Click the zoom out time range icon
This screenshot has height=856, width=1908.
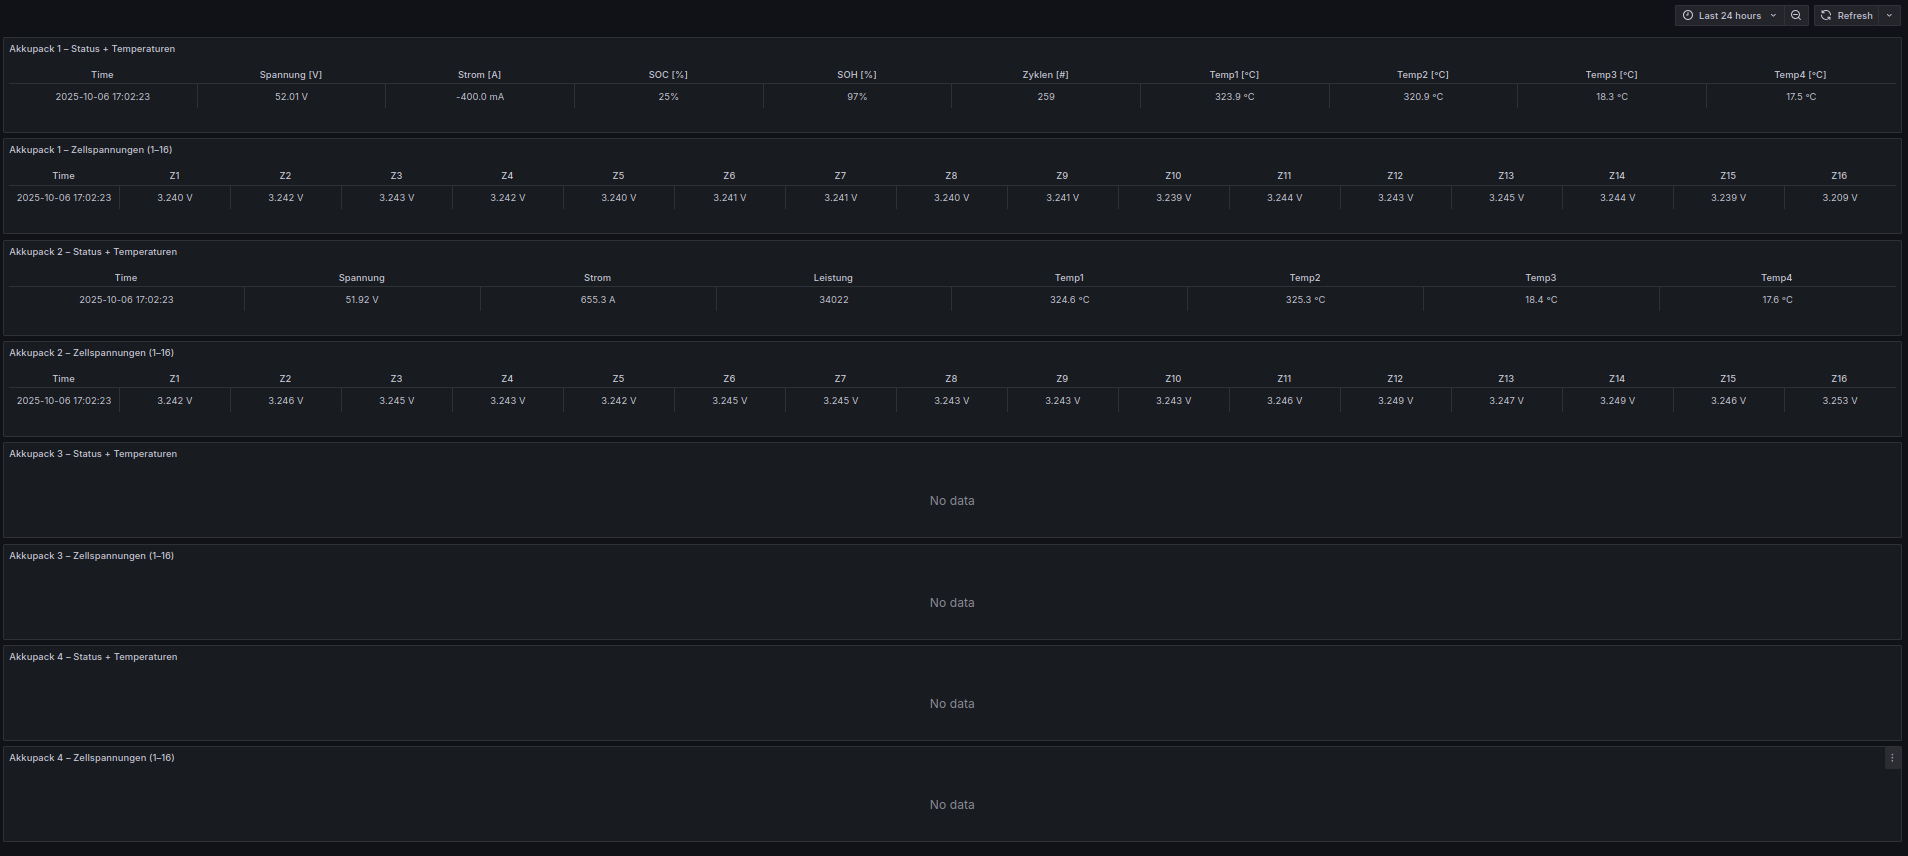1796,15
